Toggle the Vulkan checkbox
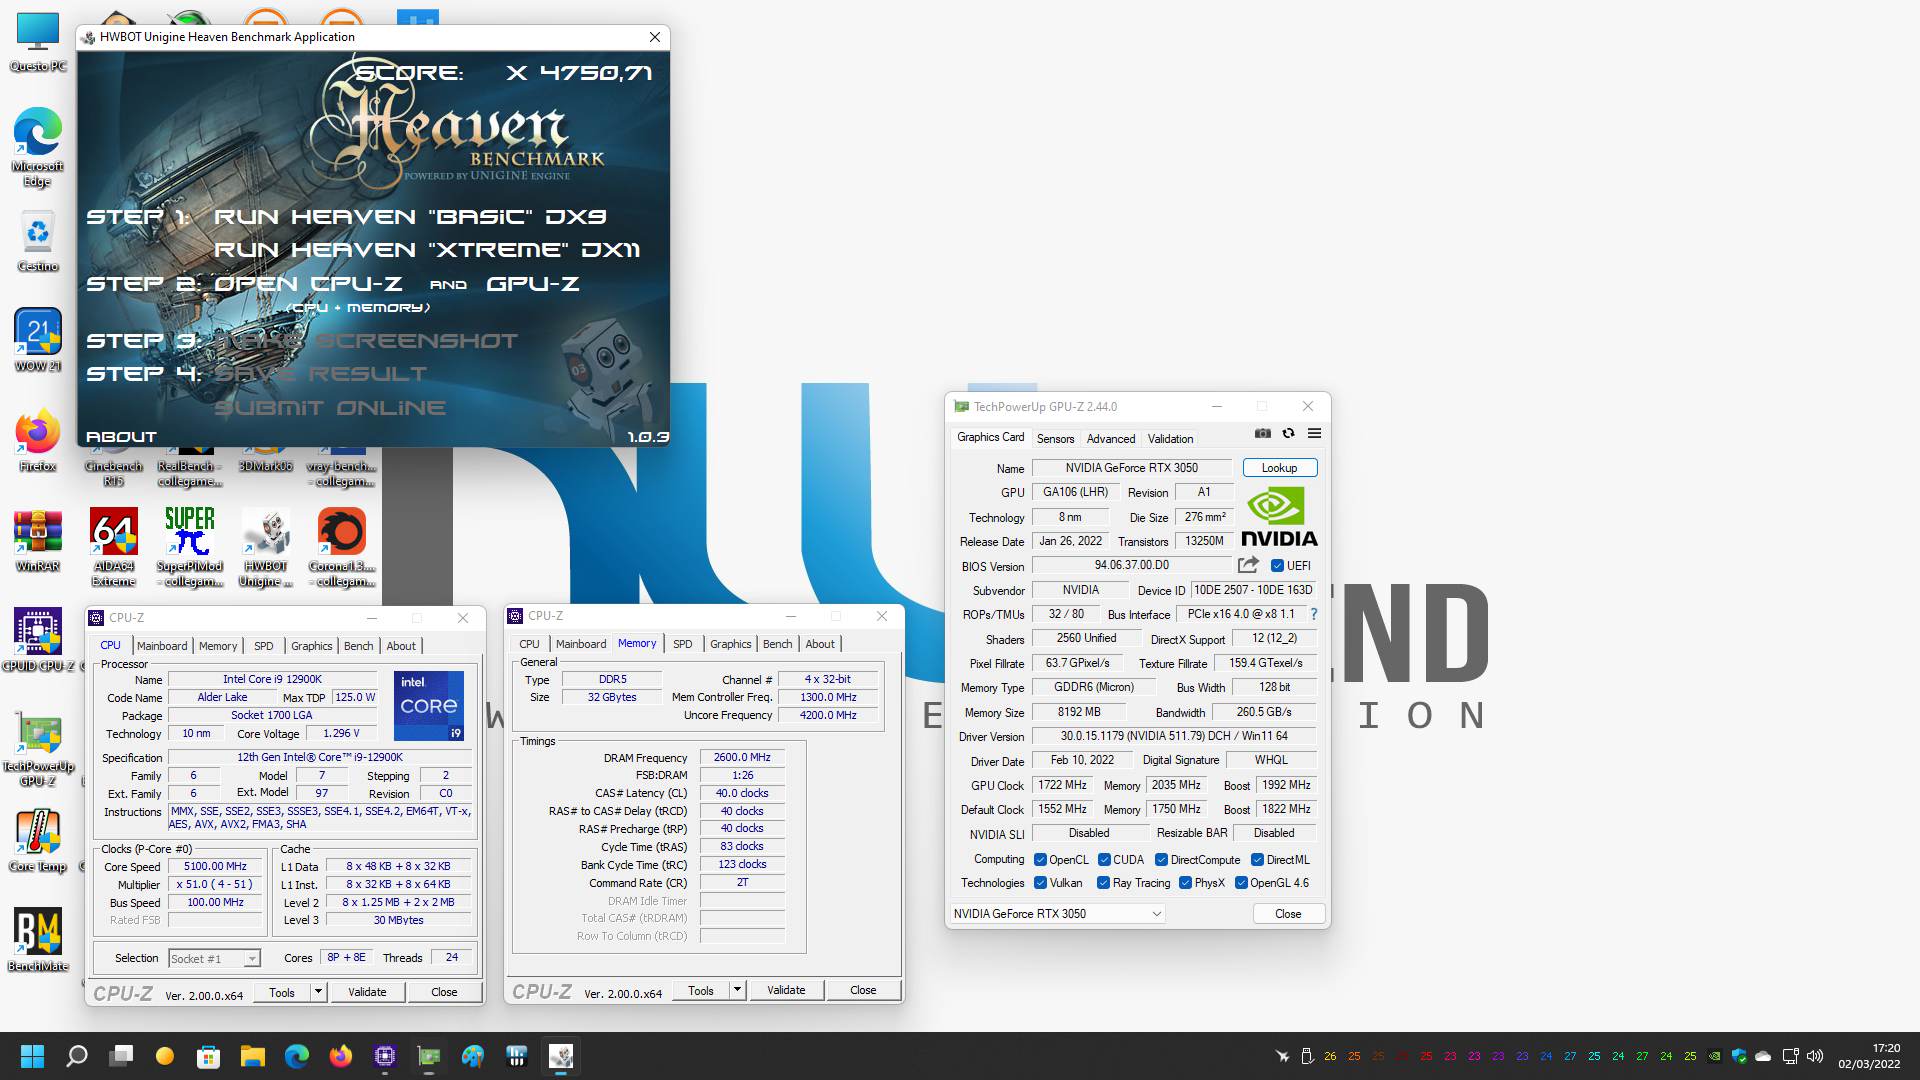This screenshot has height=1080, width=1920. click(x=1040, y=883)
